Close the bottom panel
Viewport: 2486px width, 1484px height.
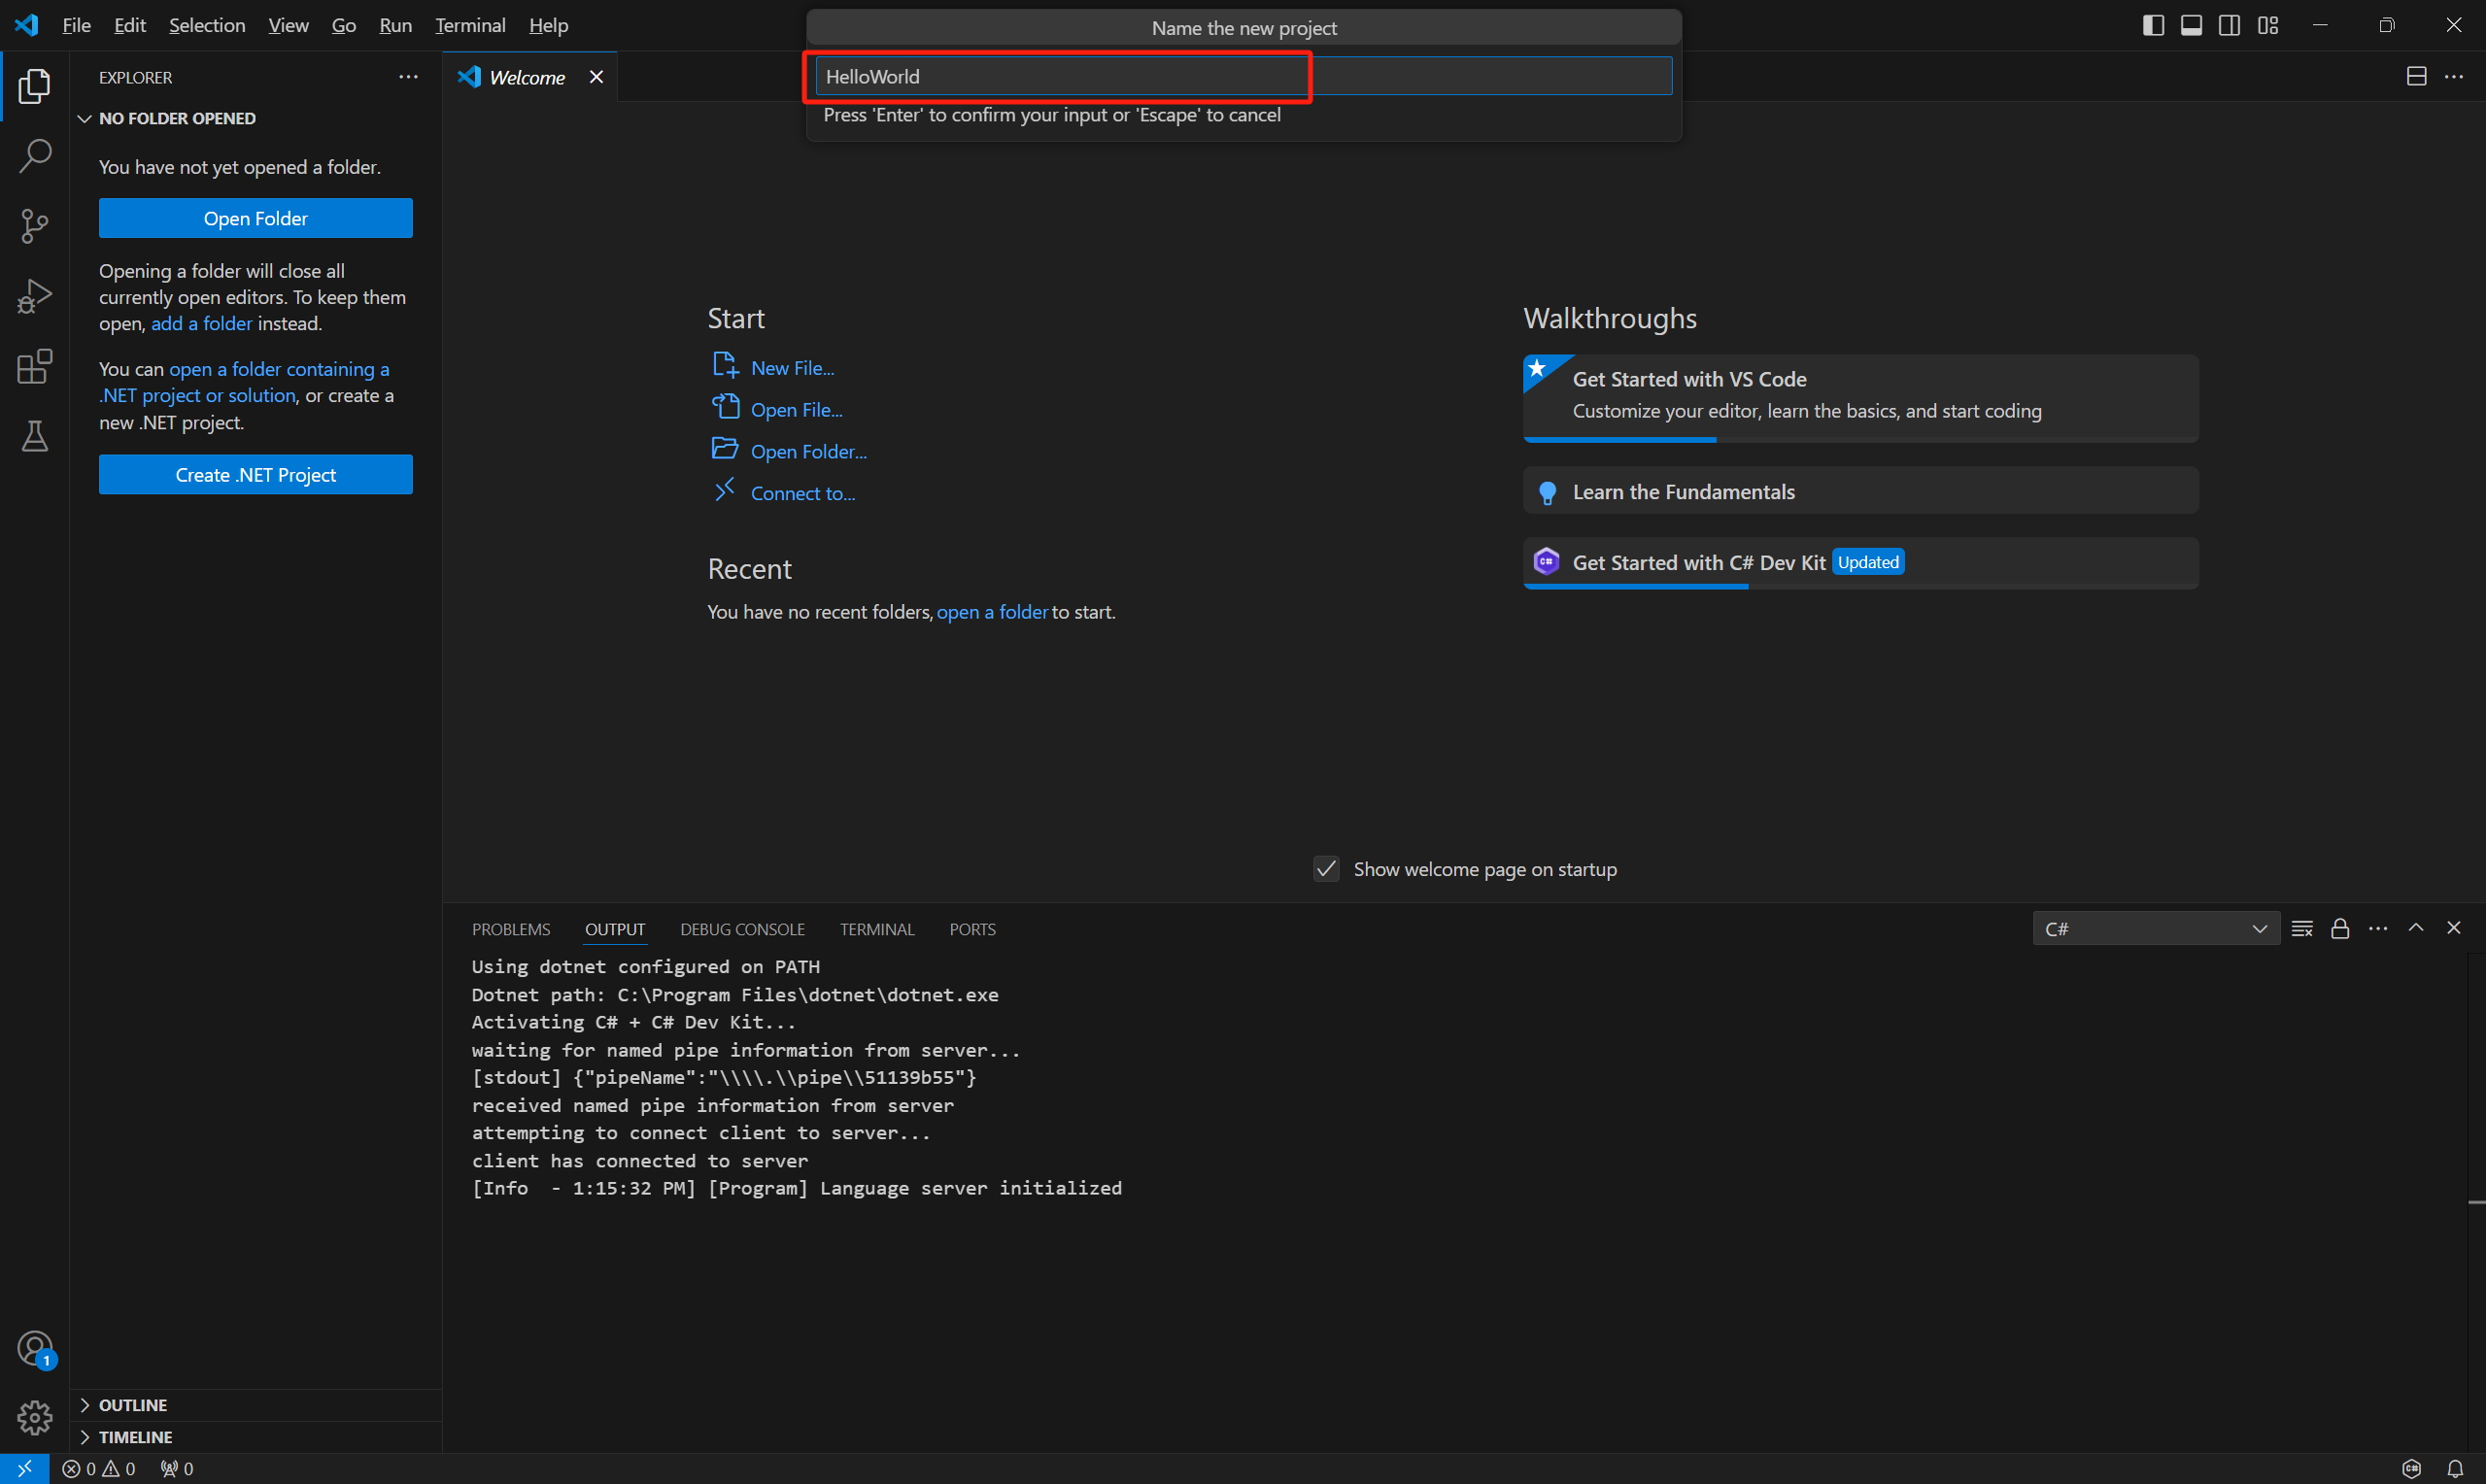[x=2454, y=928]
